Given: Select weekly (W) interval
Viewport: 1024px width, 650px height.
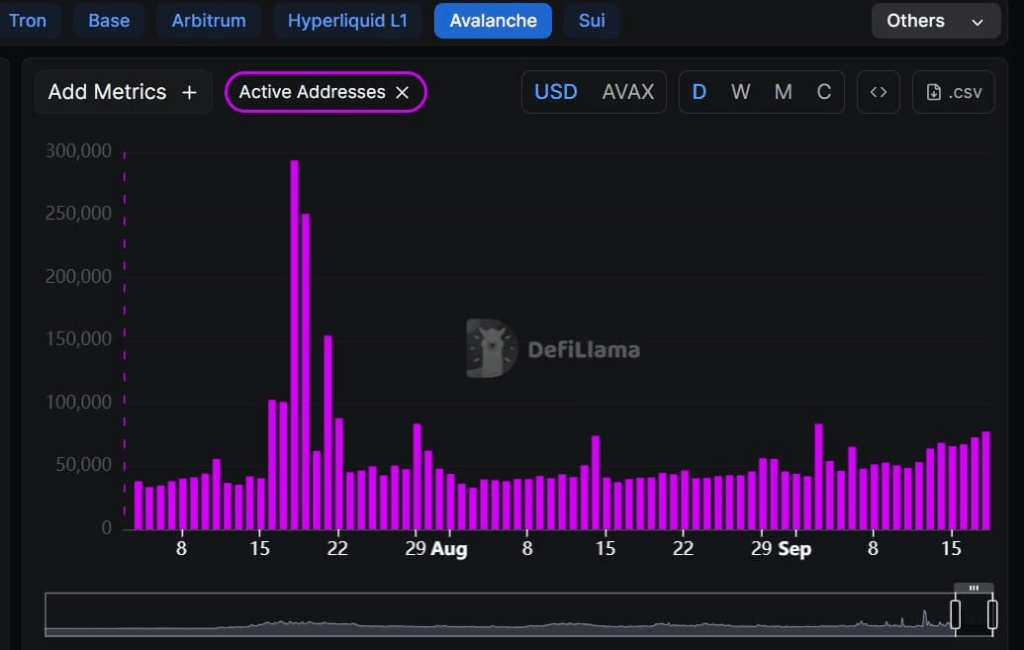Looking at the screenshot, I should tap(740, 92).
